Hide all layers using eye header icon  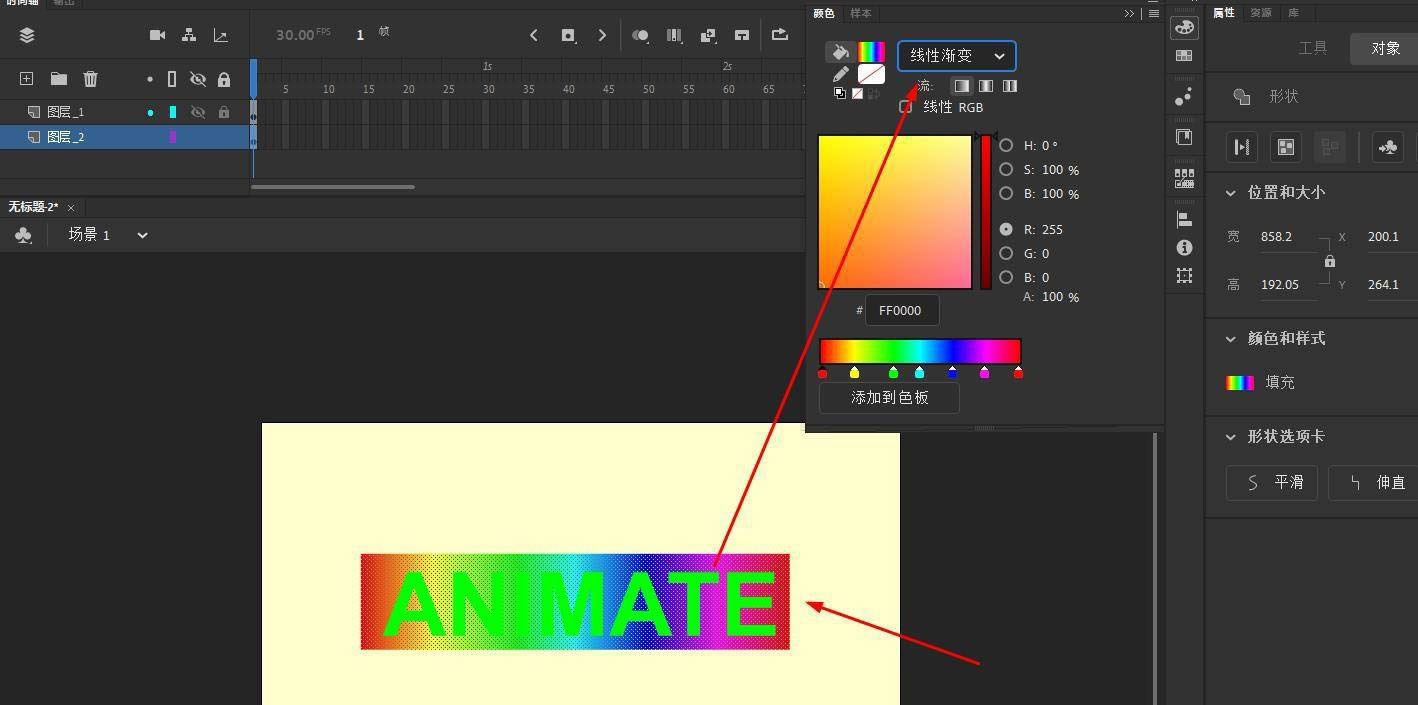click(198, 79)
